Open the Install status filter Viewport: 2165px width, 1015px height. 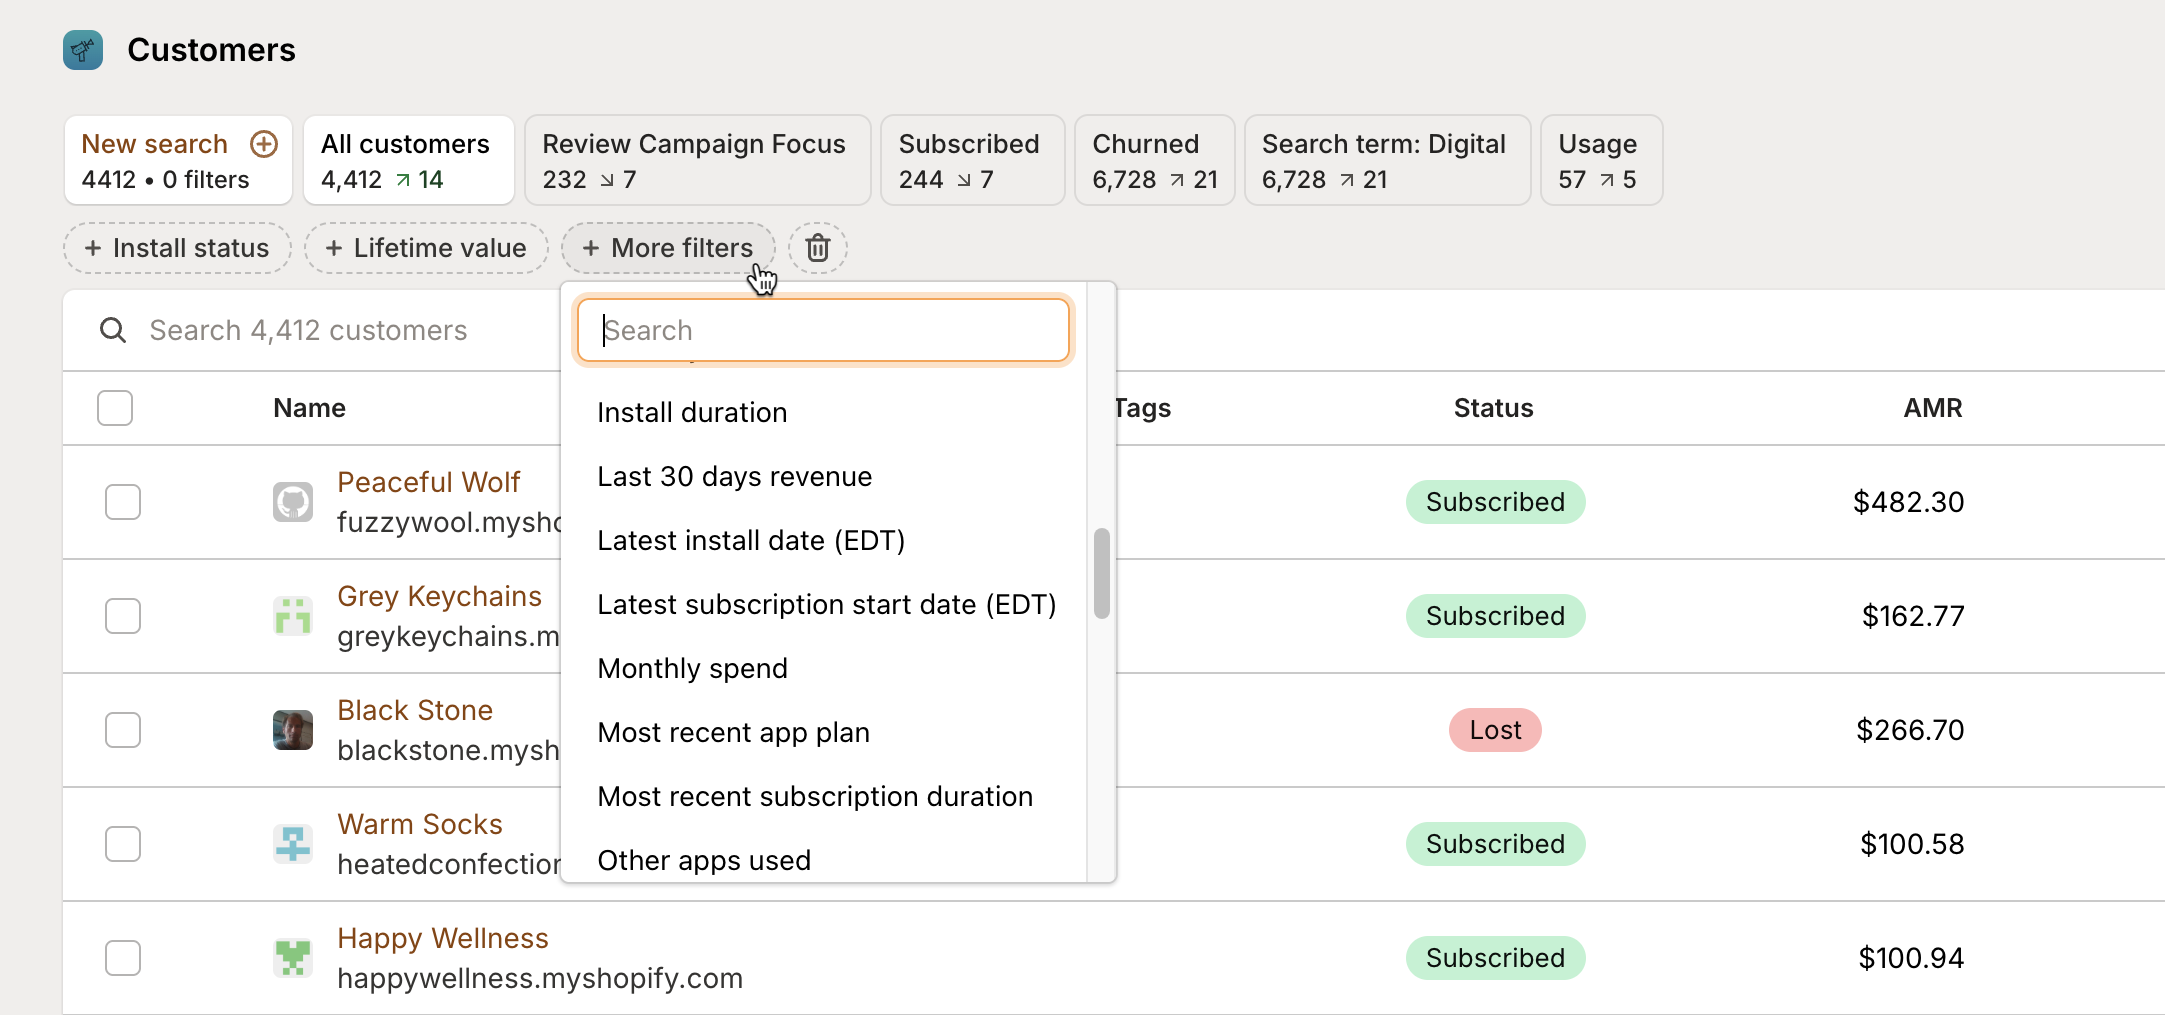click(x=177, y=248)
